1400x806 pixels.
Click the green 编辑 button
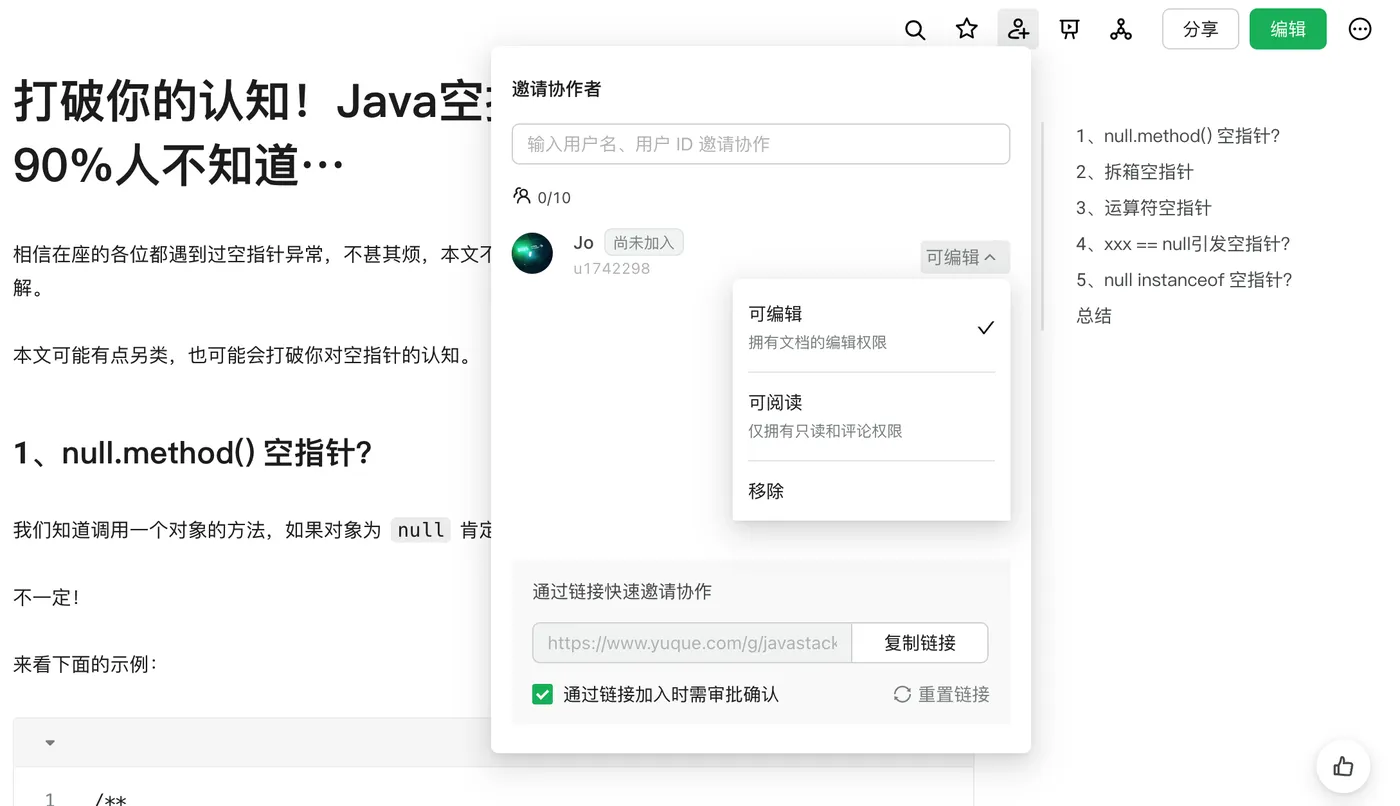click(x=1288, y=29)
